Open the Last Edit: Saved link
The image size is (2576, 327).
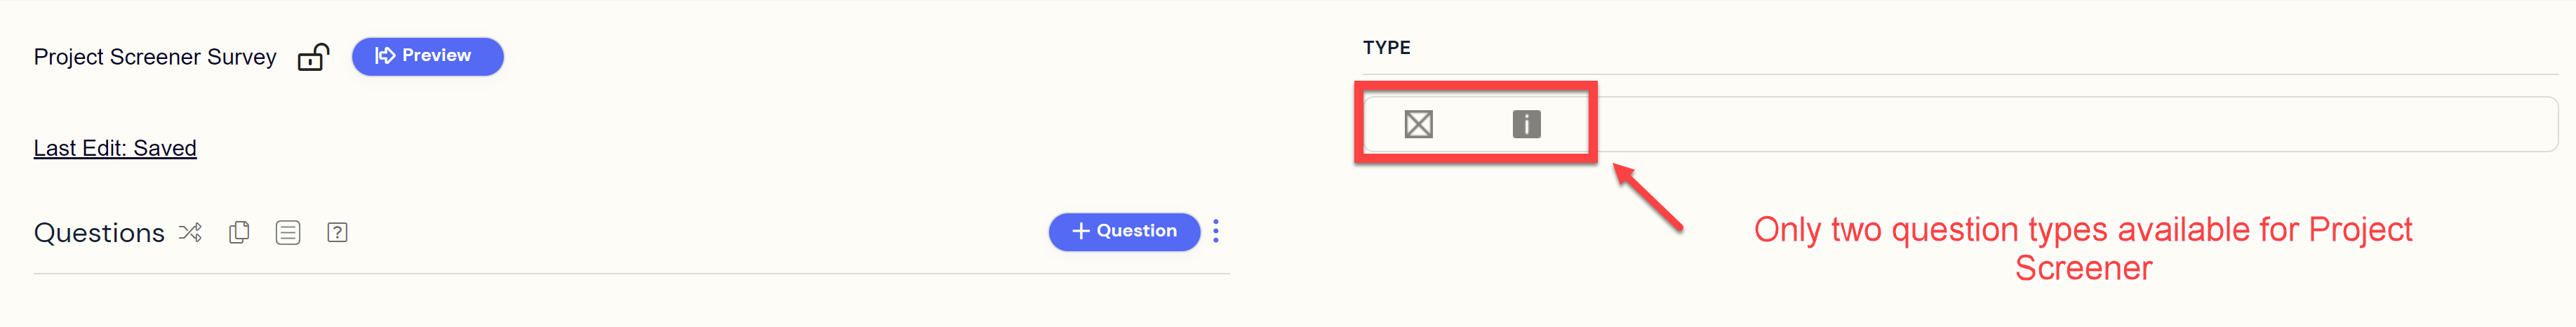tap(115, 148)
